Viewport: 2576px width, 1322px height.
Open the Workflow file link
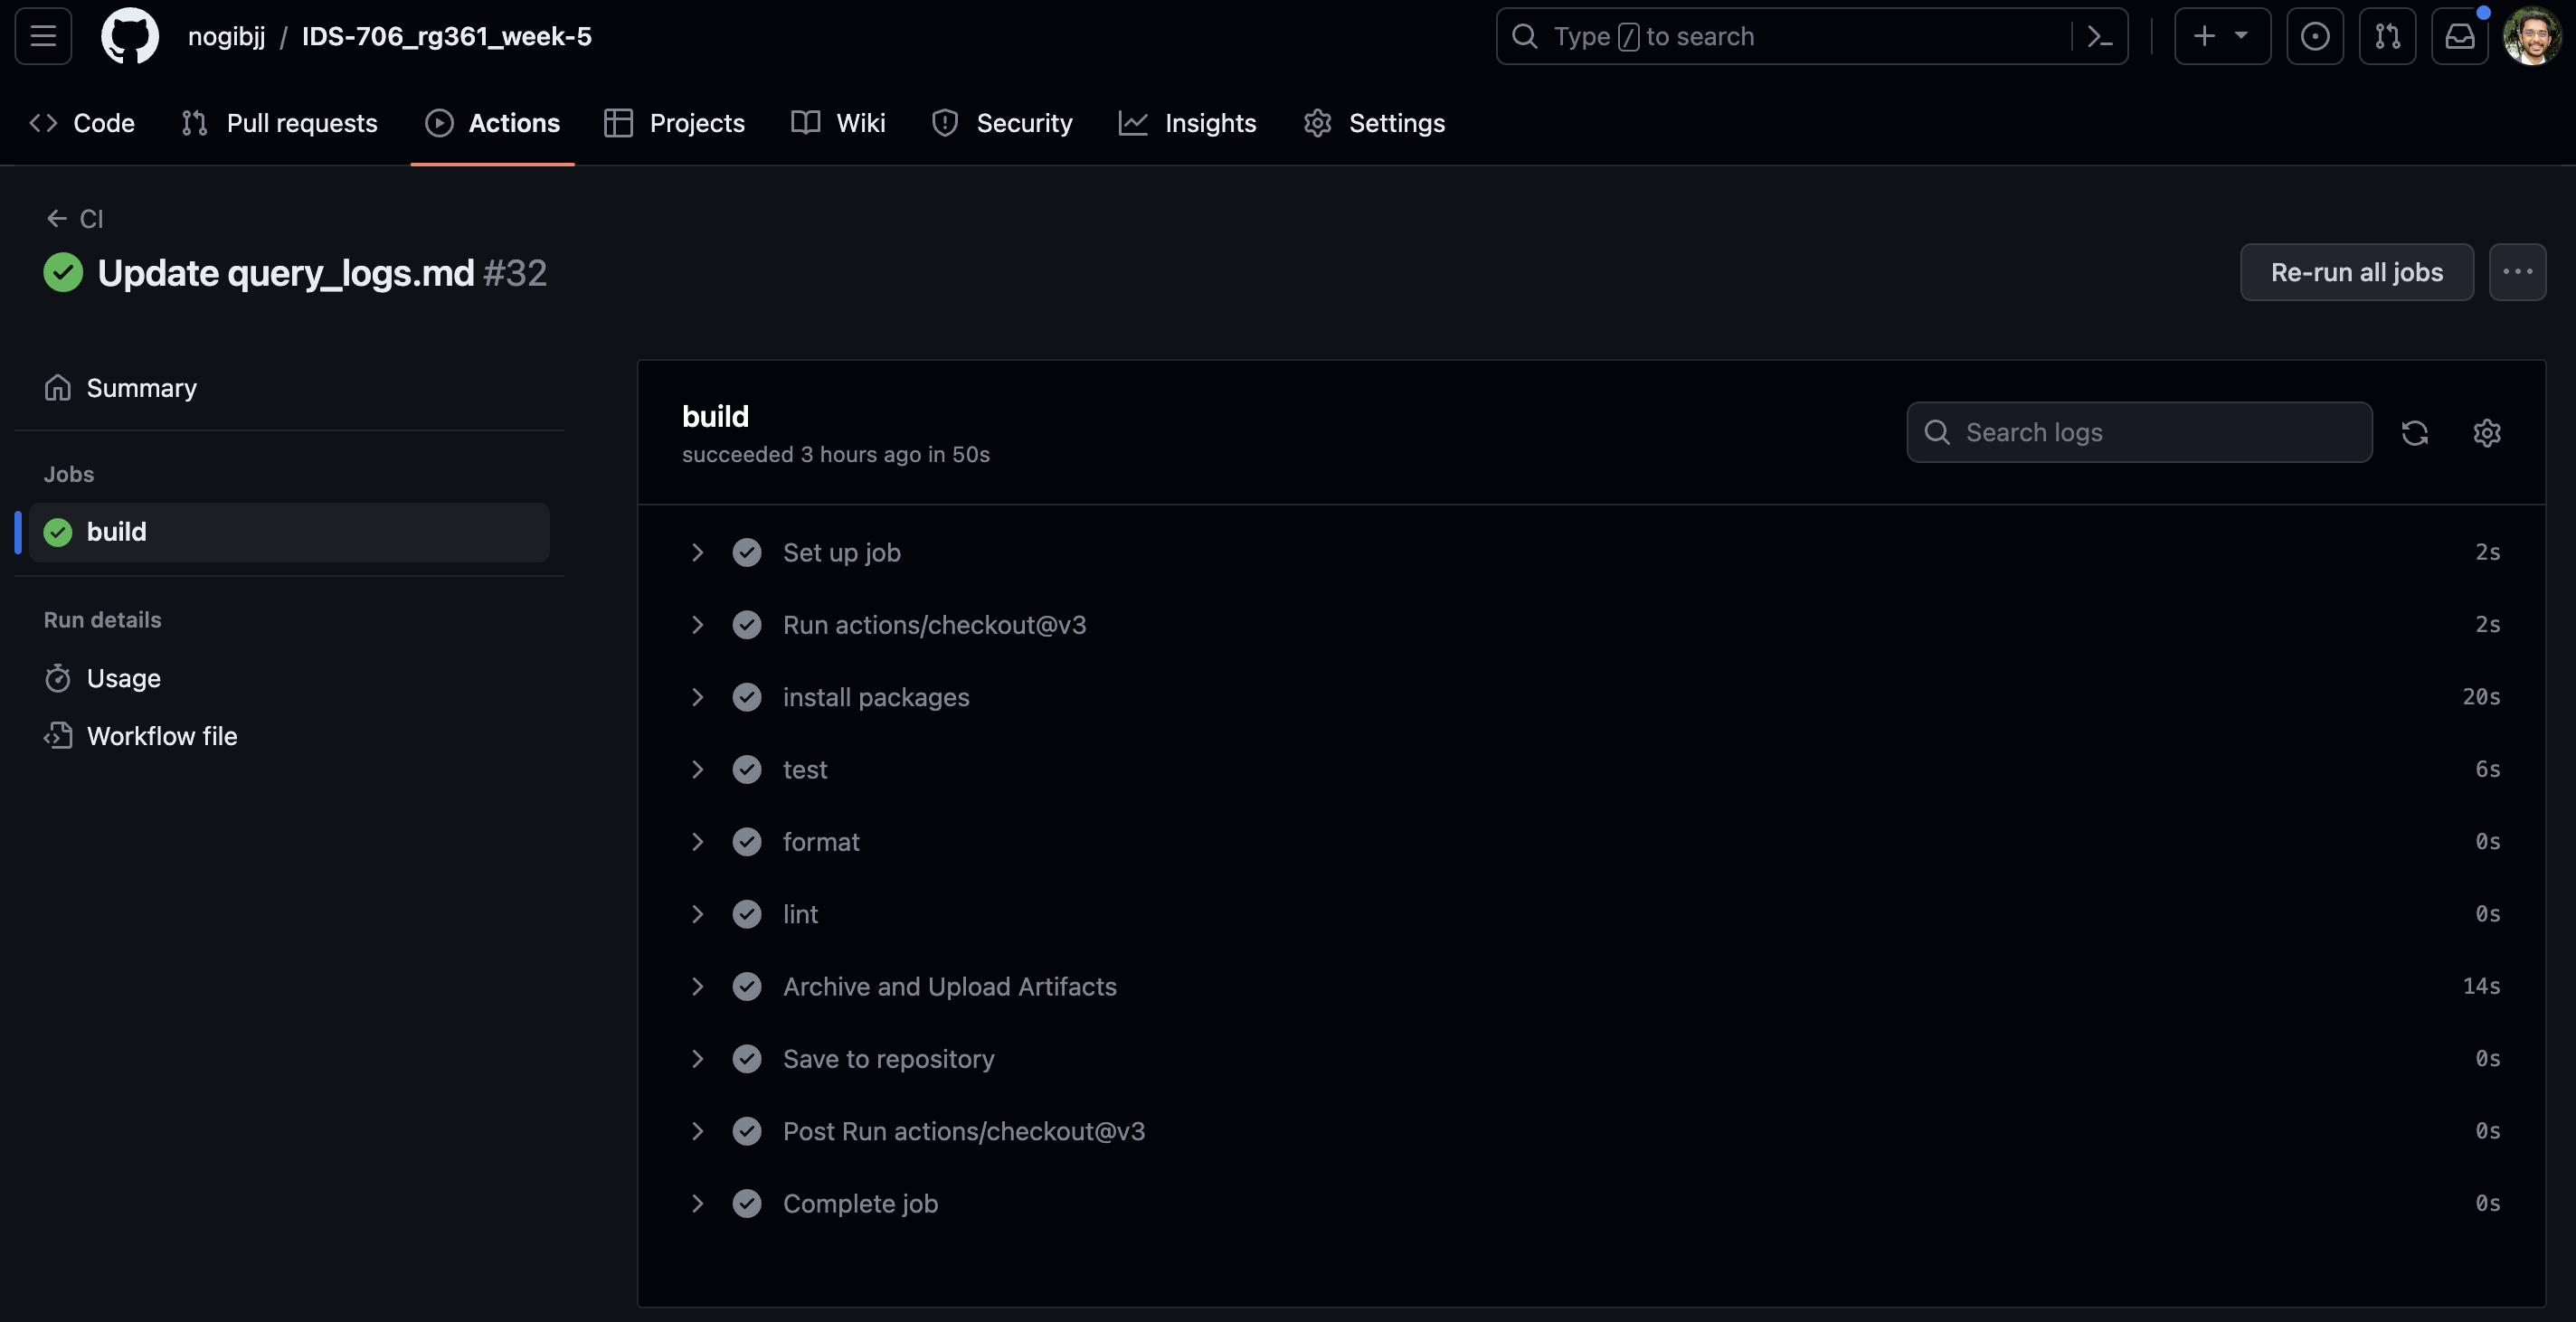coord(161,736)
